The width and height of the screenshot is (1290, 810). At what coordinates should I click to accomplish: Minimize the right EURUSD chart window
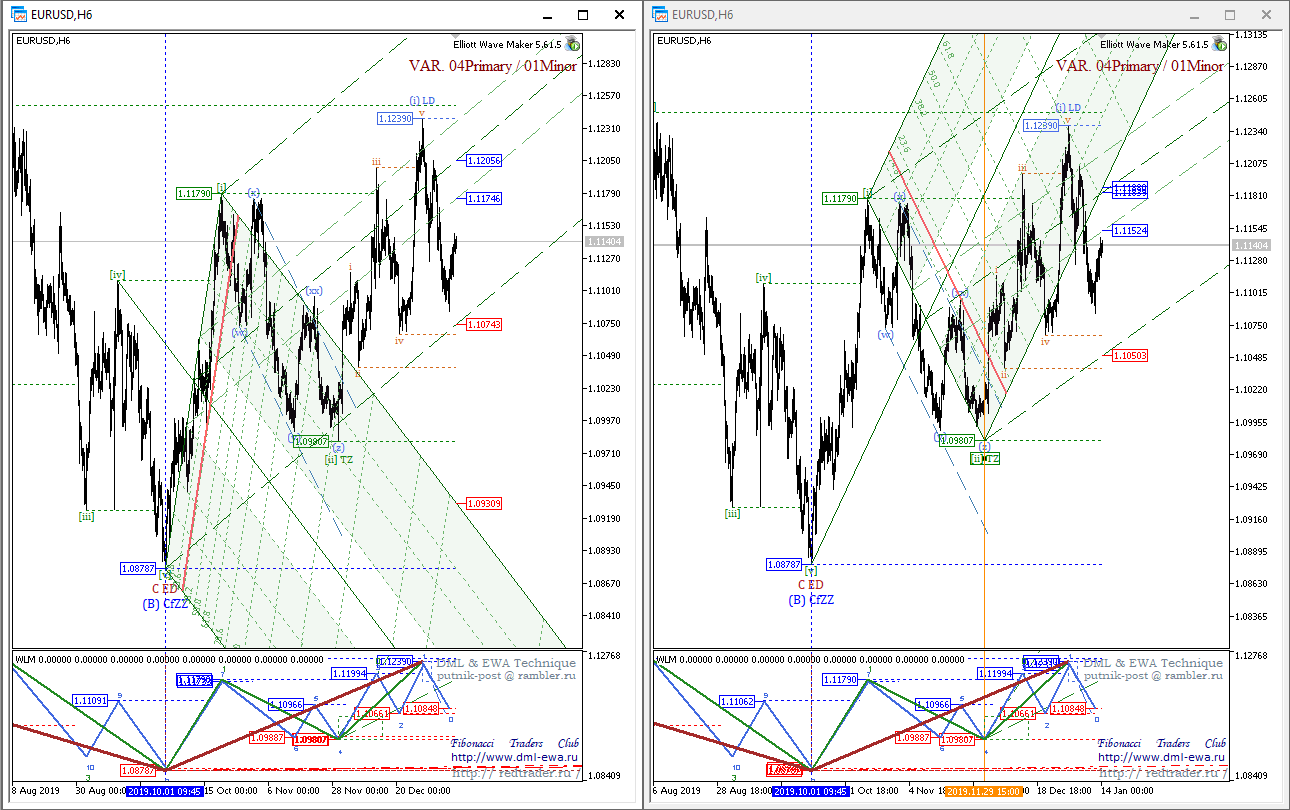coord(1194,15)
